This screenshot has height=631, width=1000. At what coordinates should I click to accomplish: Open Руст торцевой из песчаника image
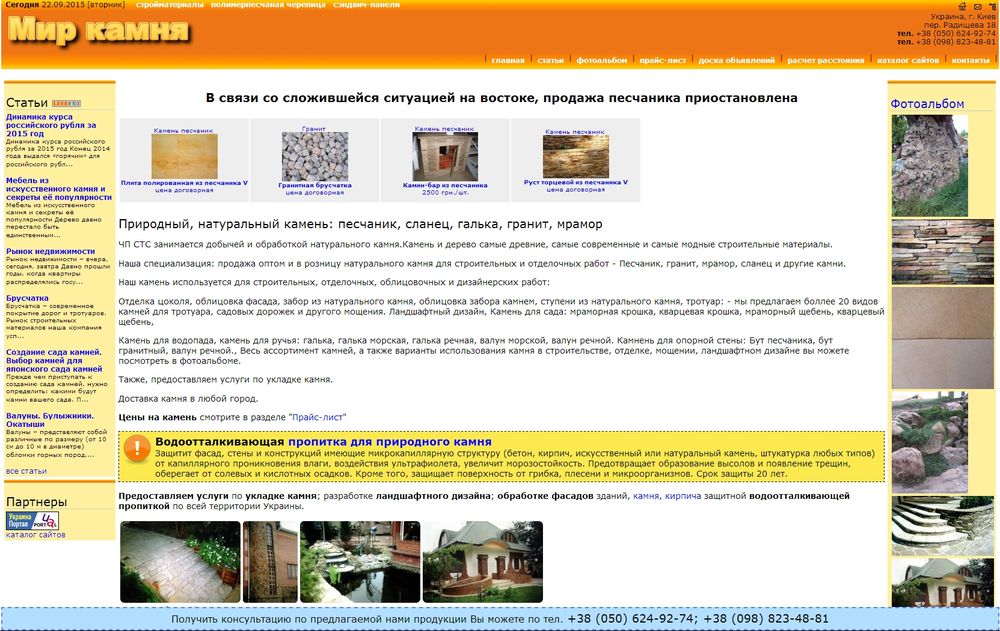coord(576,157)
